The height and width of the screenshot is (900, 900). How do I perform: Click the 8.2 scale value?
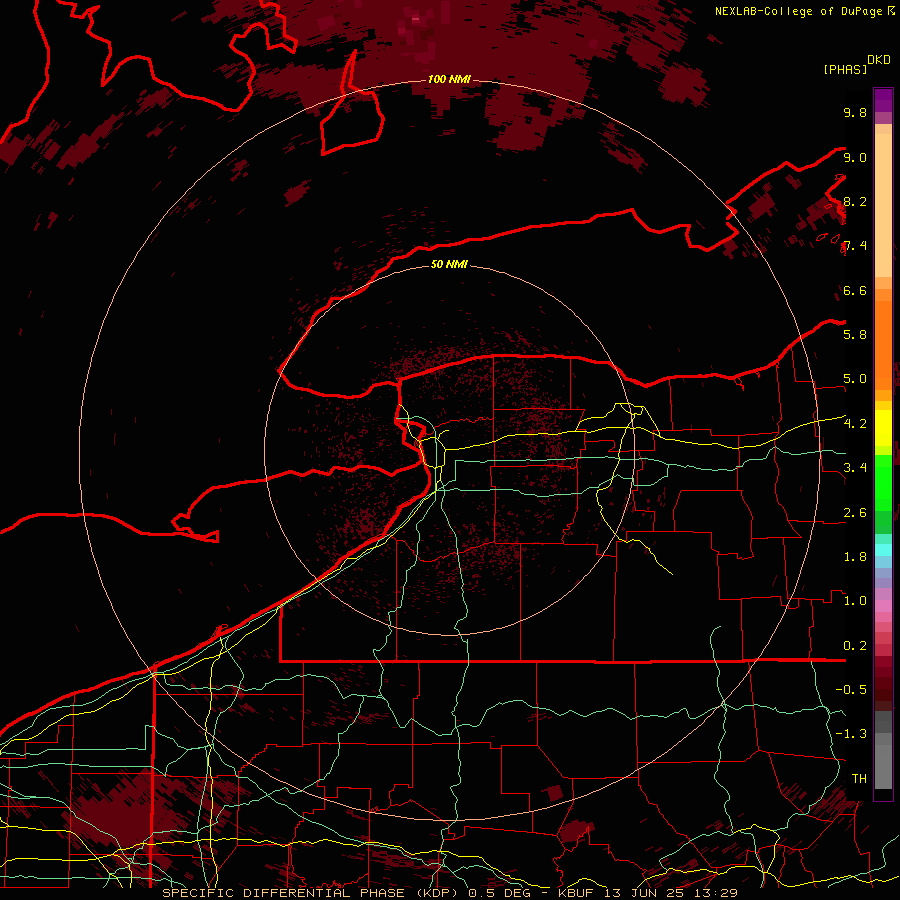(x=855, y=201)
